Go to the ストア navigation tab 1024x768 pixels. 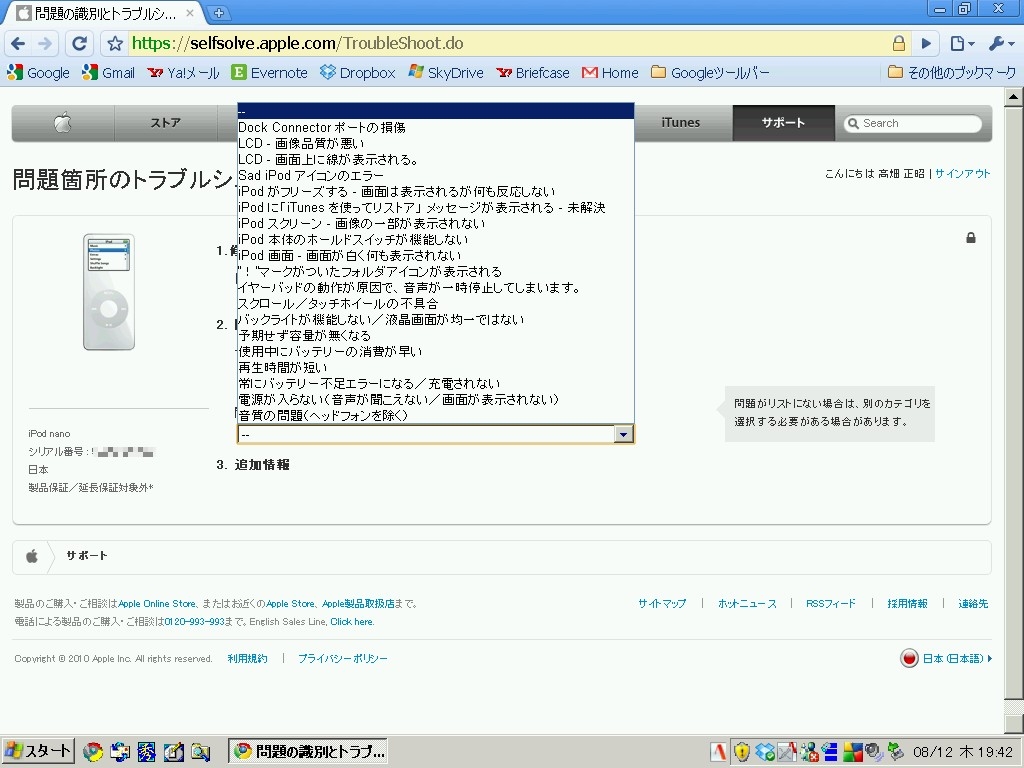[166, 123]
